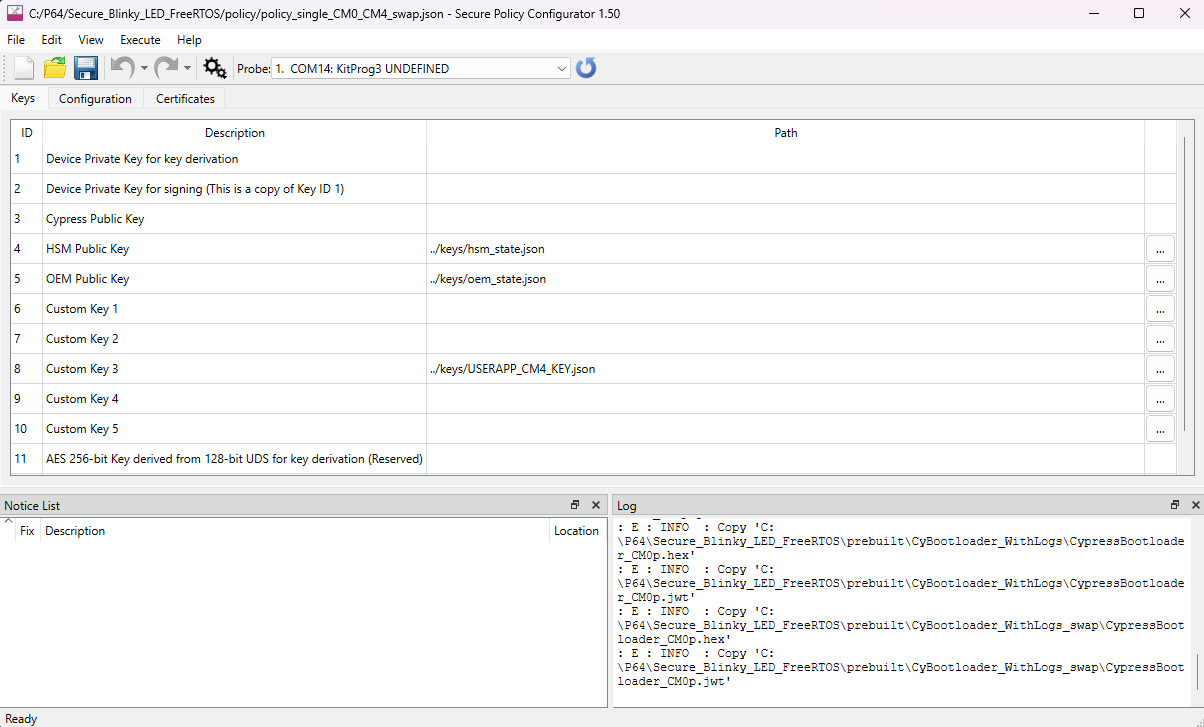Browse path for HSM Public Key
The height and width of the screenshot is (727, 1204).
pyautogui.click(x=1160, y=249)
